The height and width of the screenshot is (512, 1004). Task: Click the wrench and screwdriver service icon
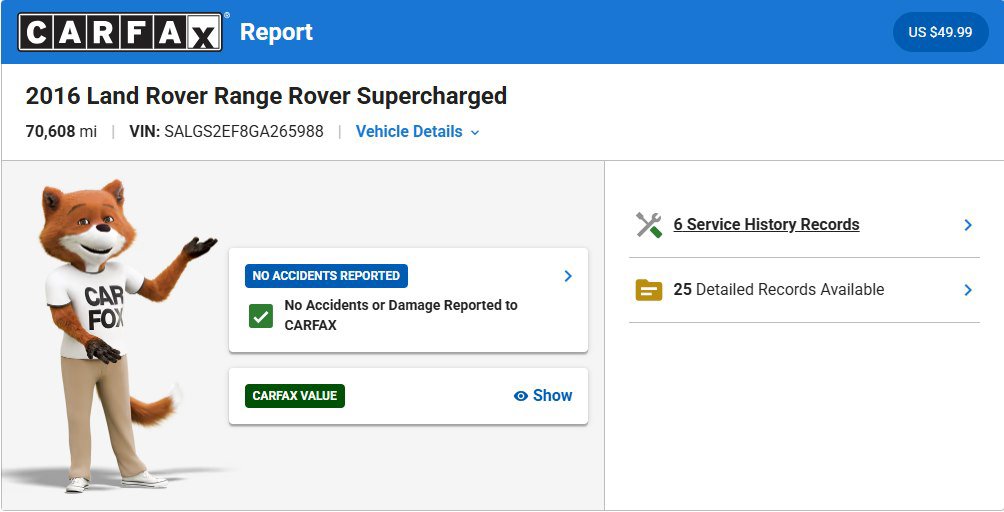point(649,225)
